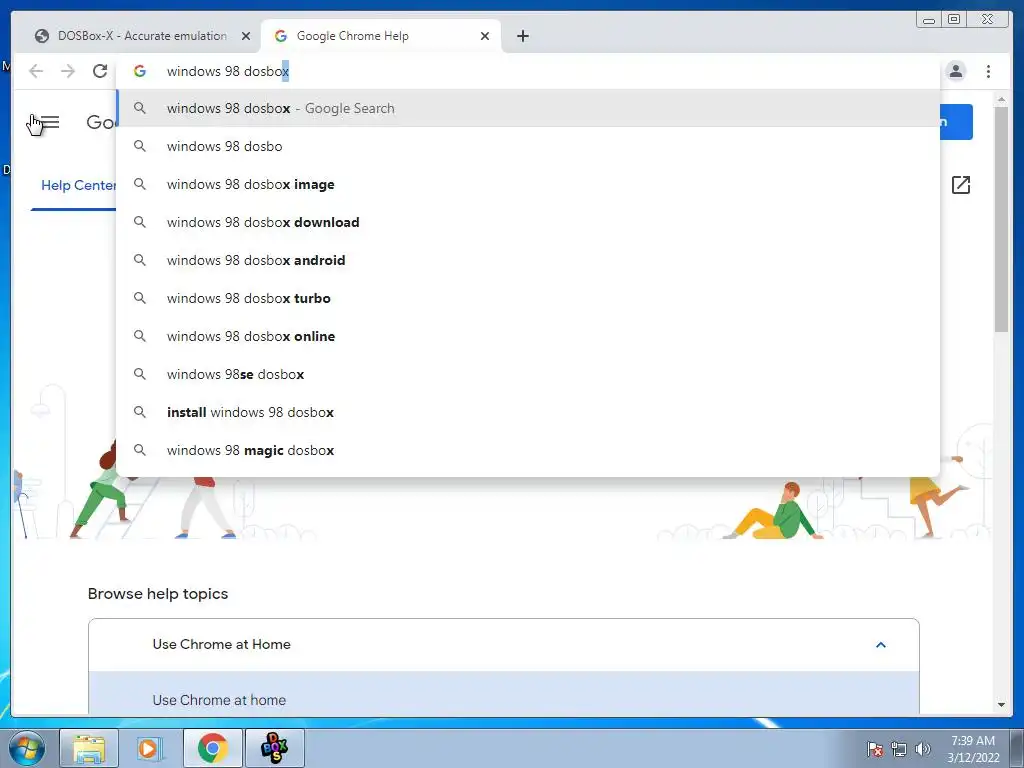The image size is (1024, 768).
Task: Select 'windows 98 magic dosbox' suggestion
Action: [528, 450]
